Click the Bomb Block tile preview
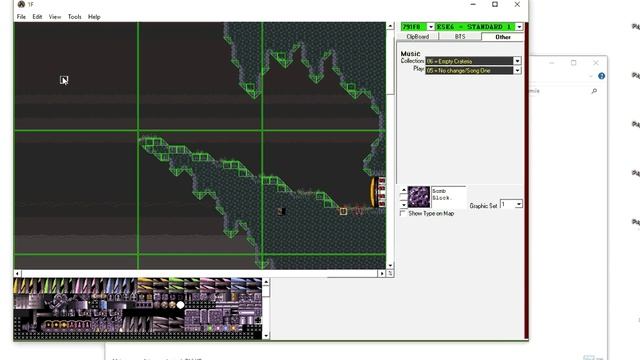 (419, 197)
